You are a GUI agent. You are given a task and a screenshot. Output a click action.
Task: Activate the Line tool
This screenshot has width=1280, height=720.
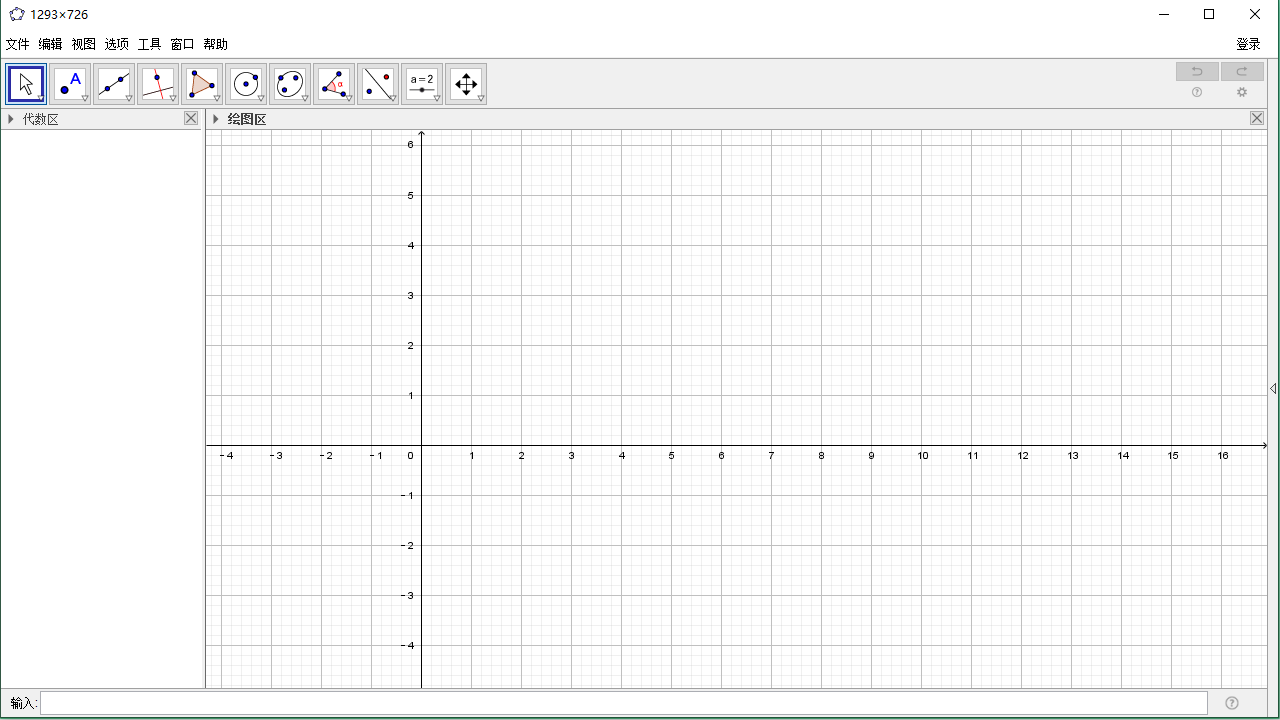(x=113, y=83)
